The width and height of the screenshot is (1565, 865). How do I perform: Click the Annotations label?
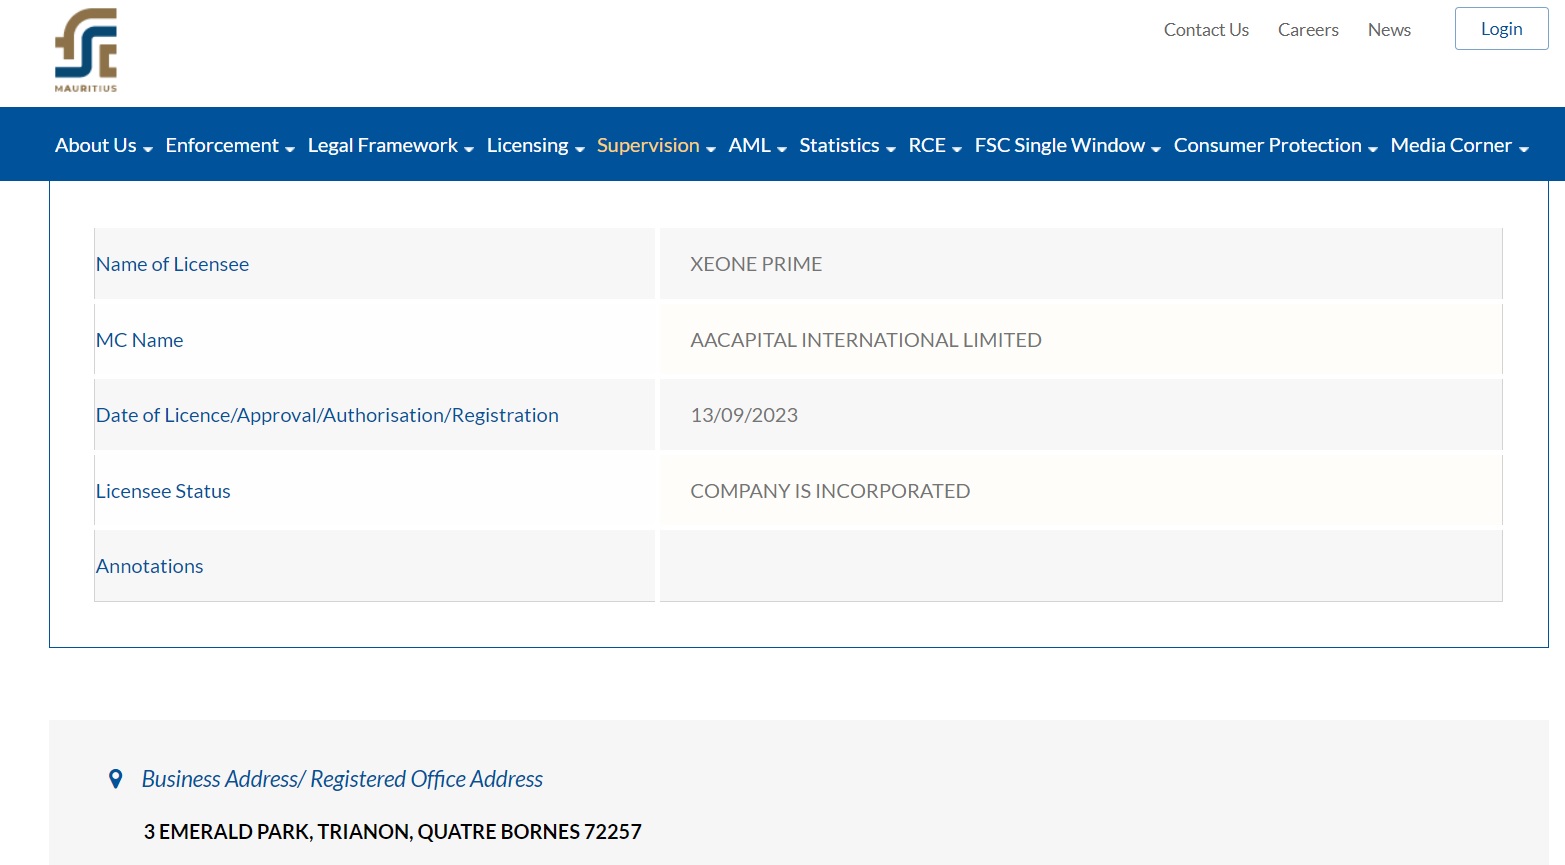pos(150,566)
